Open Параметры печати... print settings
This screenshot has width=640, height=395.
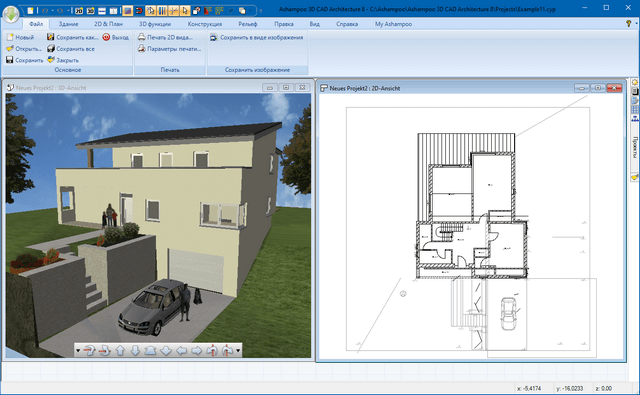click(x=169, y=49)
